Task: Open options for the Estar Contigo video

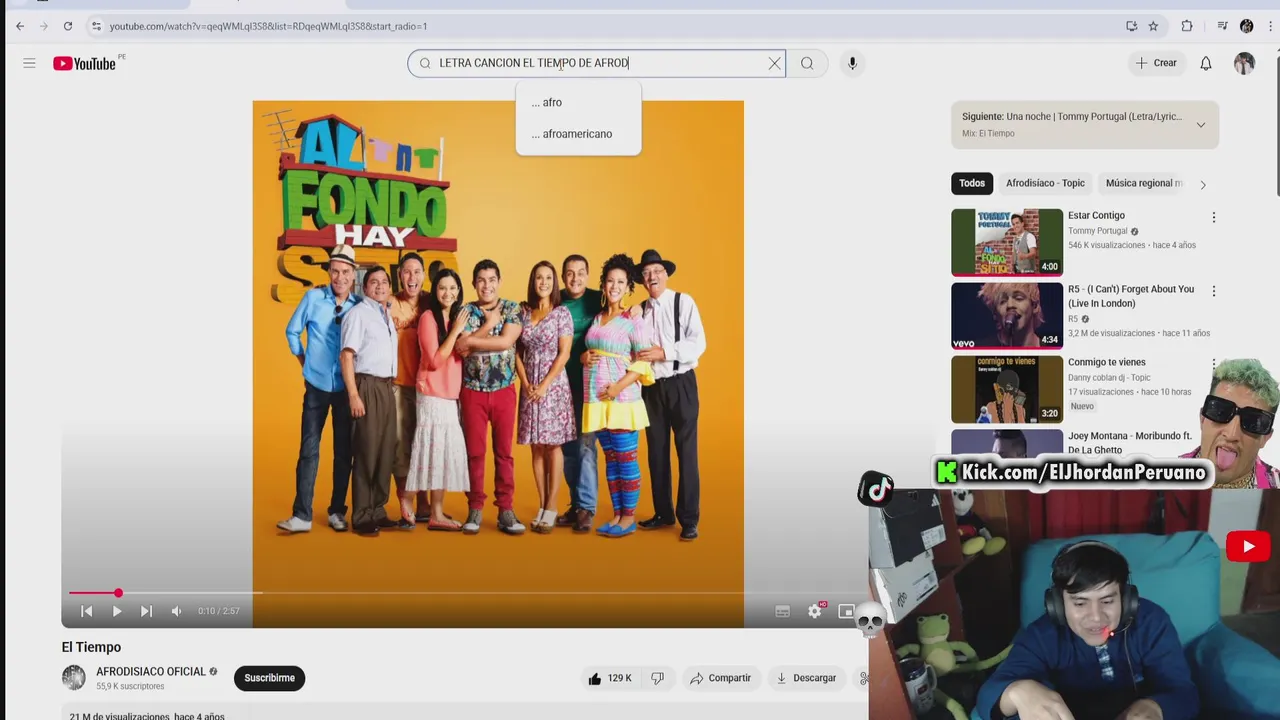Action: 1214,217
